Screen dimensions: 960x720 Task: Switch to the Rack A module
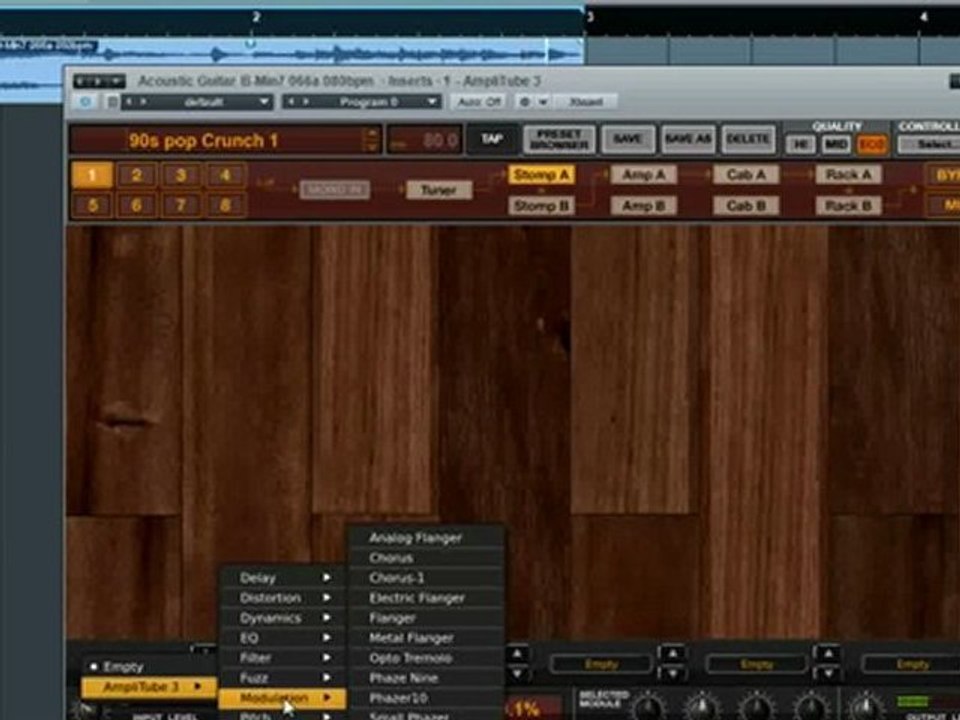pyautogui.click(x=849, y=175)
